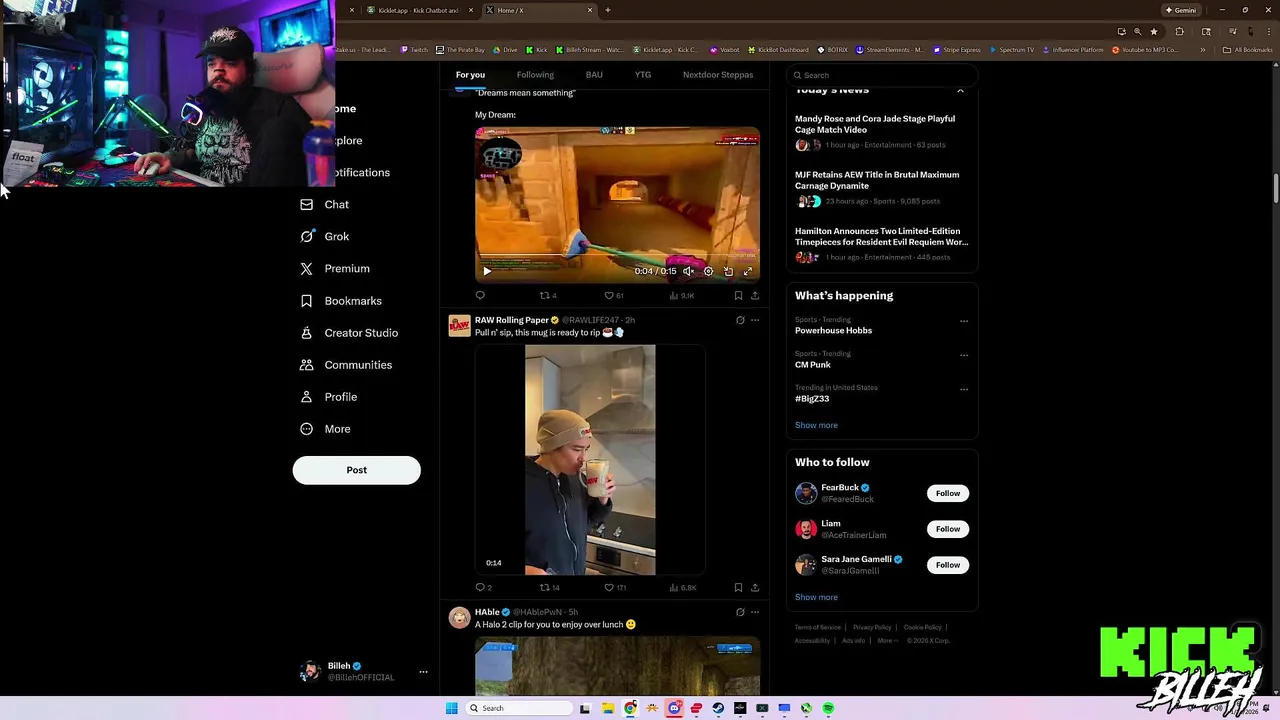The image size is (1280, 720).
Task: Open Creator Studio in the sidebar
Action: [x=349, y=332]
